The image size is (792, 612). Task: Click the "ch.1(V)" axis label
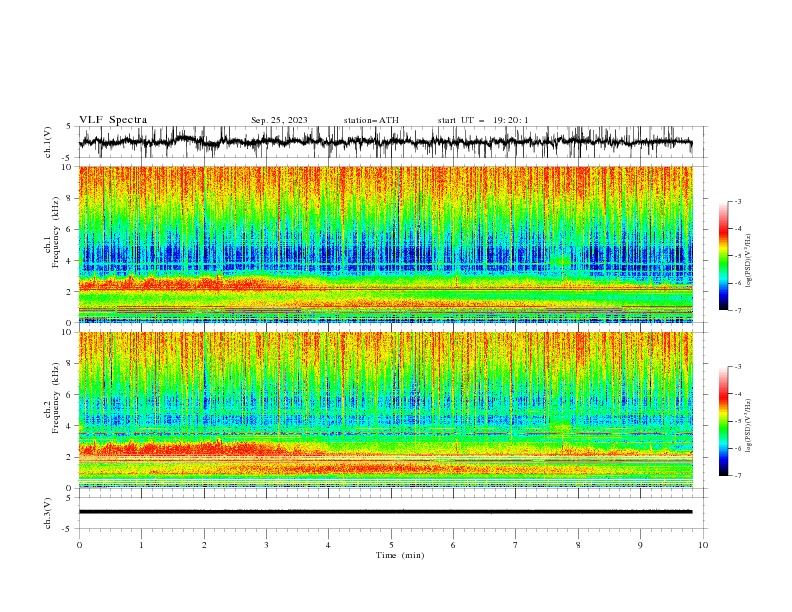[48, 142]
